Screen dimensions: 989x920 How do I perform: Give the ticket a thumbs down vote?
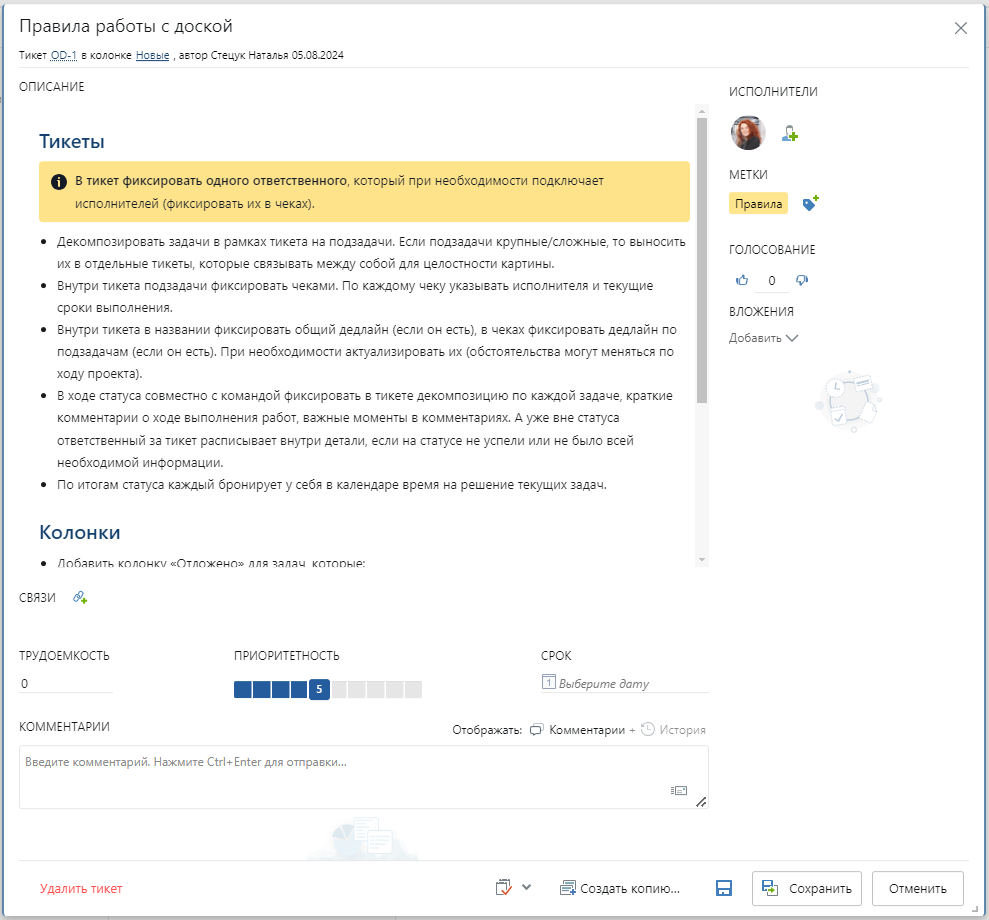coord(801,280)
